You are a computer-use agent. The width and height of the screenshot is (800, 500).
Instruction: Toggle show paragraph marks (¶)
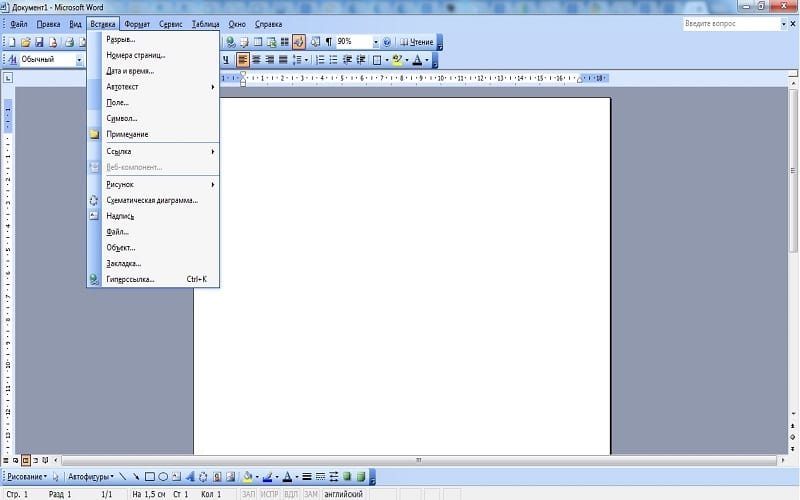pyautogui.click(x=329, y=42)
